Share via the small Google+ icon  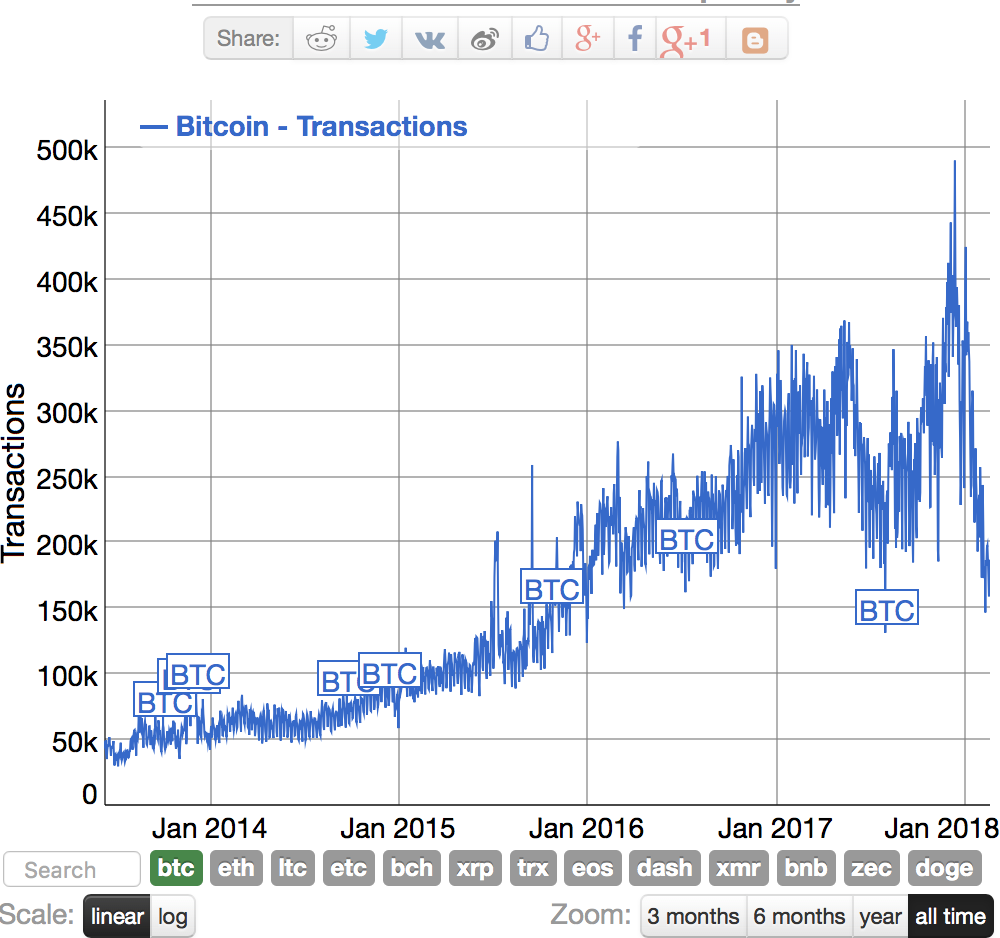587,39
